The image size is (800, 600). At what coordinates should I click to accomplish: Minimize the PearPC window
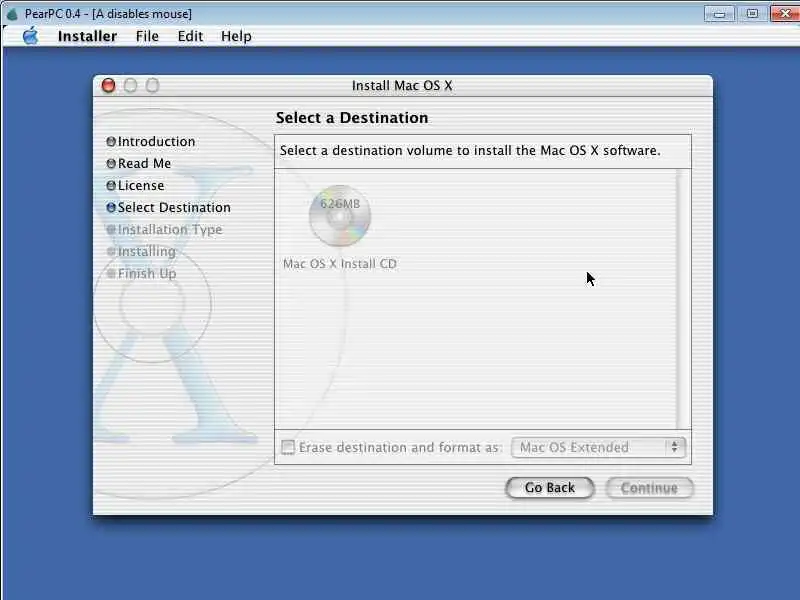point(719,14)
